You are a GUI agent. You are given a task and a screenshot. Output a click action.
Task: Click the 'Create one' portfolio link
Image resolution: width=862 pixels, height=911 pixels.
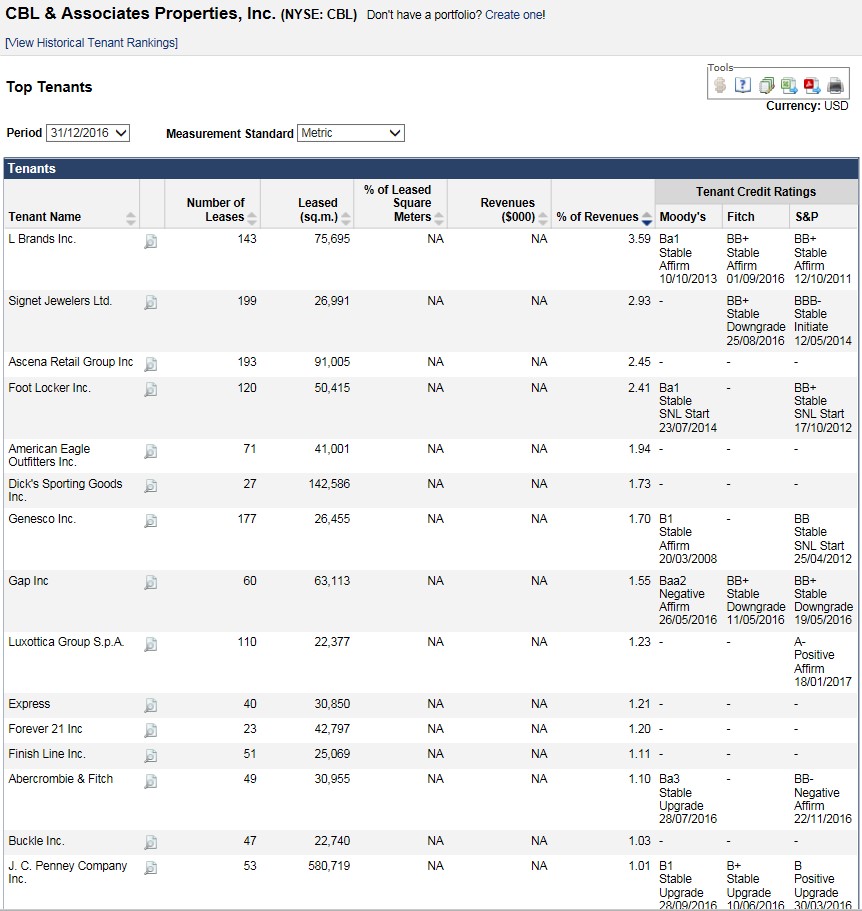coord(513,16)
